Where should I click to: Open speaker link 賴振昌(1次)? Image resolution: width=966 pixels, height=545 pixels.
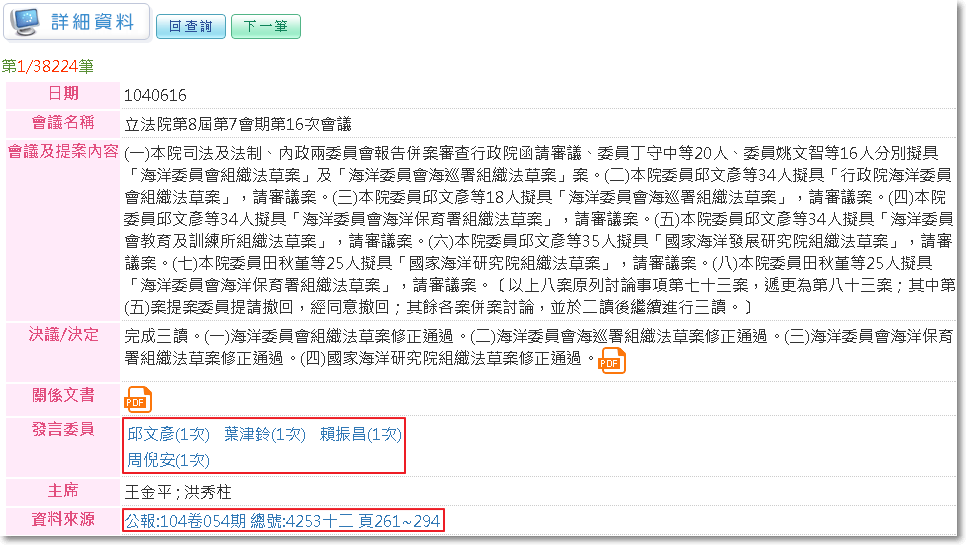click(360, 434)
